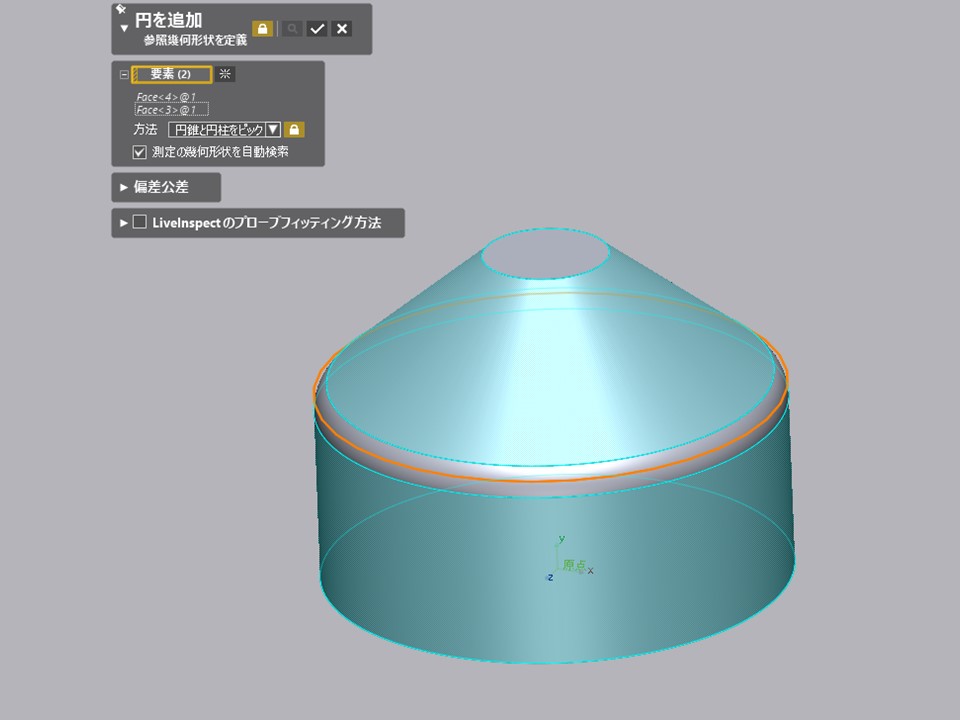Toggle the lock icon beside the 方法 dropdown
960x720 pixels.
click(294, 130)
